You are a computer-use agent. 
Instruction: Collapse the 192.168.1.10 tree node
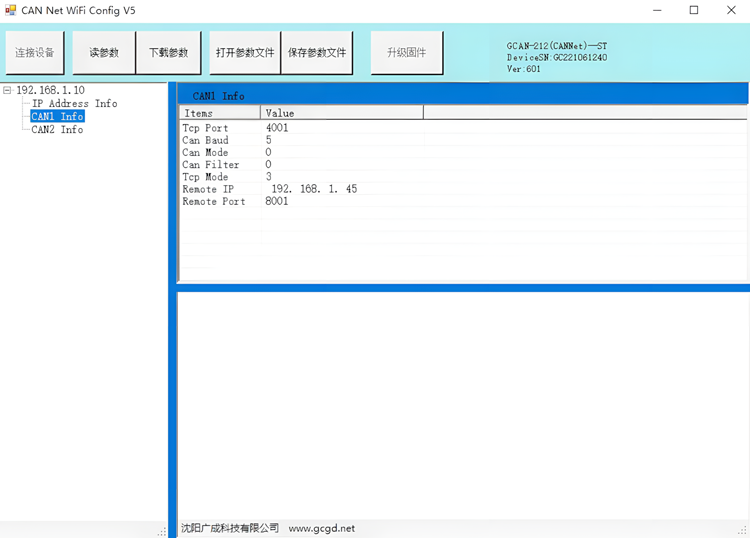coord(8,90)
